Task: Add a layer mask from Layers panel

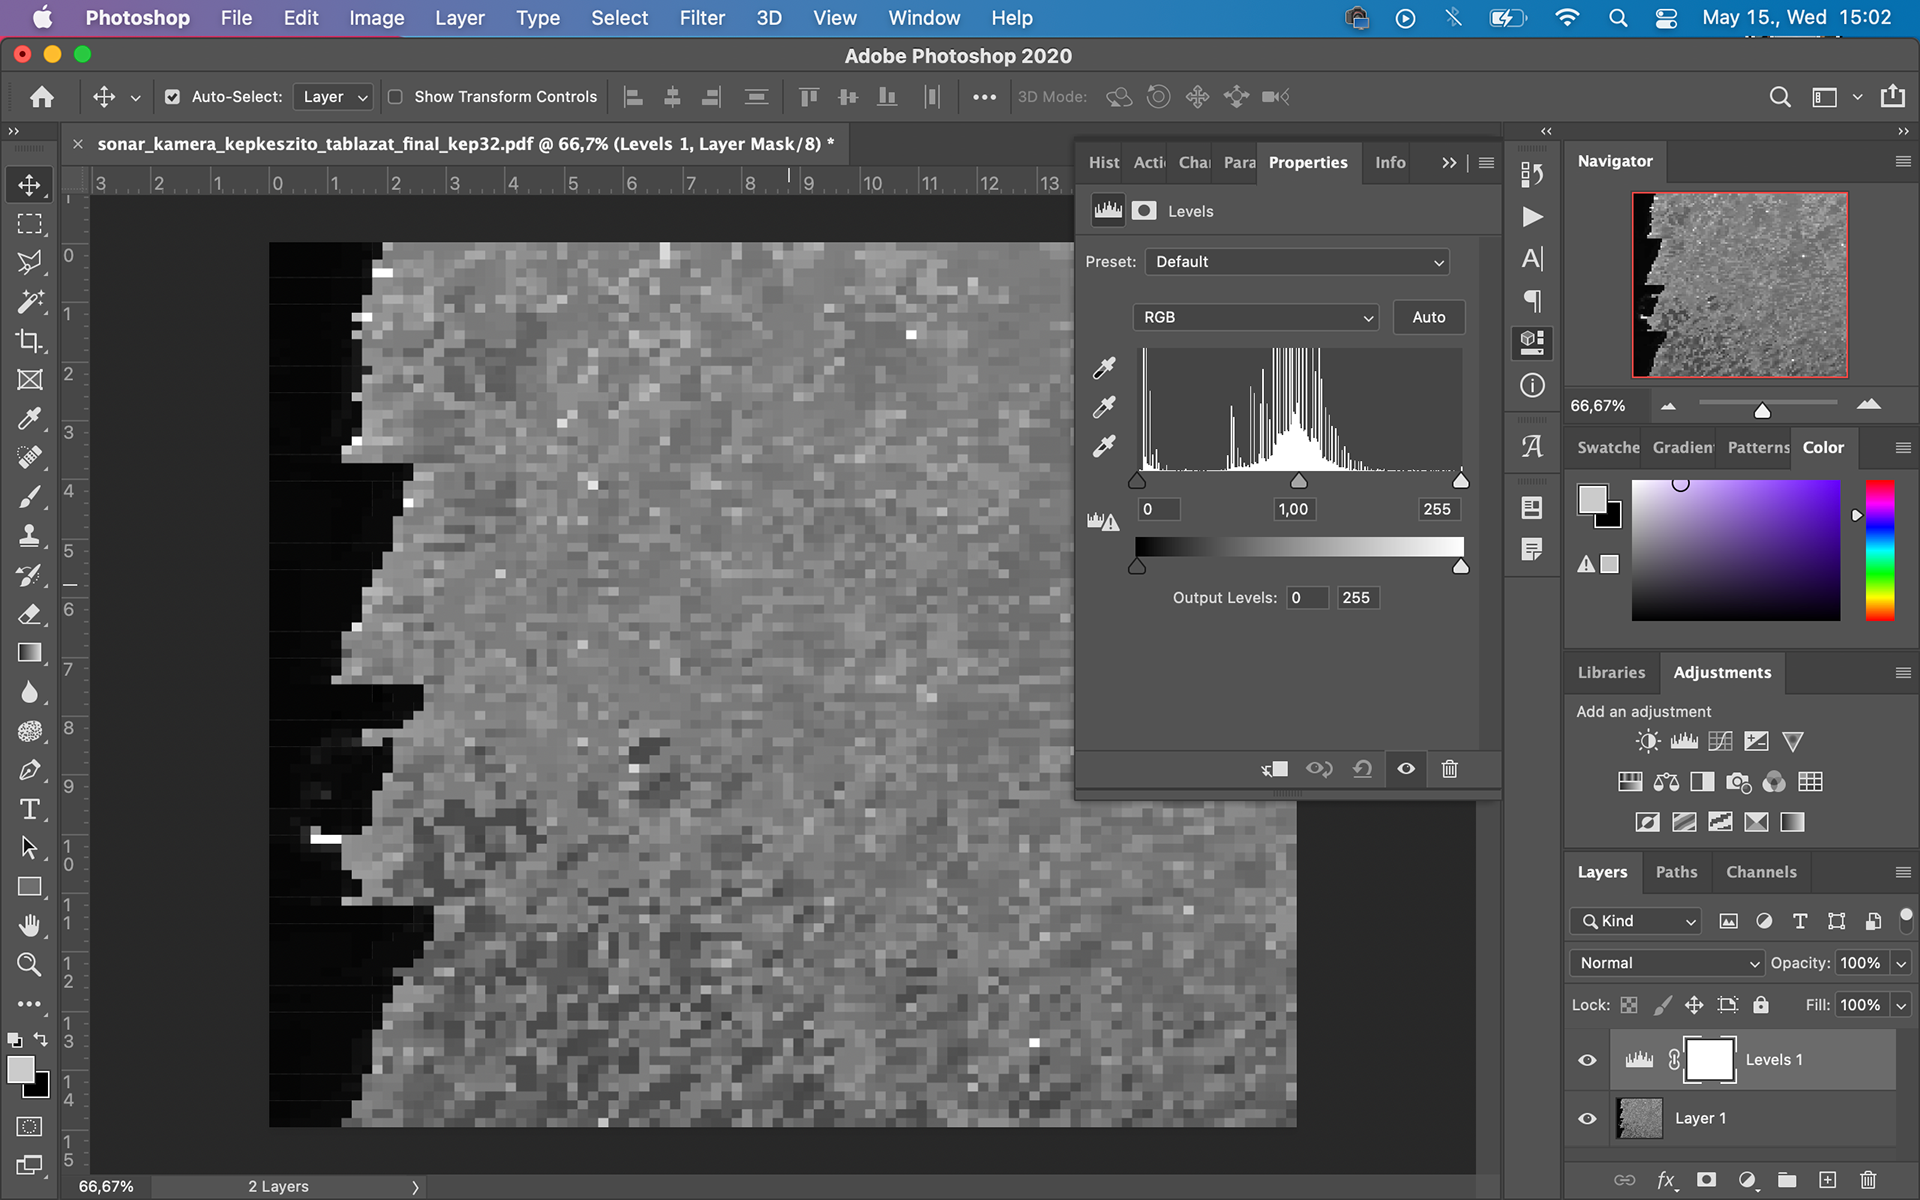Action: 1706,1180
